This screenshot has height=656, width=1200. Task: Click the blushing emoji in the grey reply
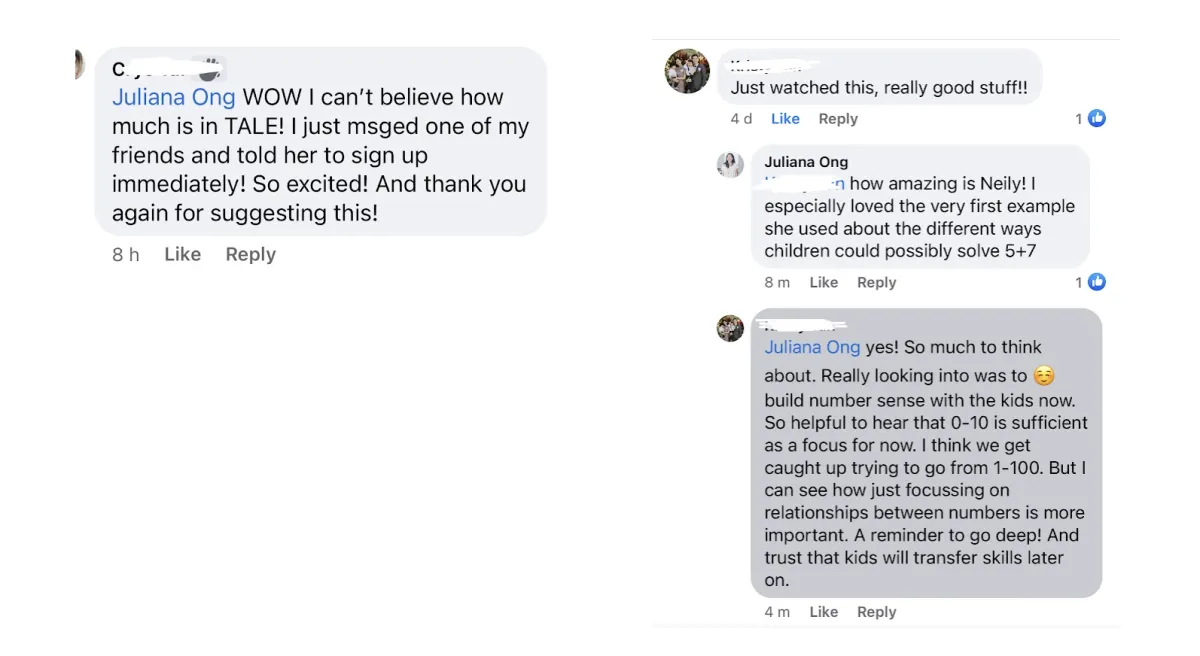coord(1044,376)
